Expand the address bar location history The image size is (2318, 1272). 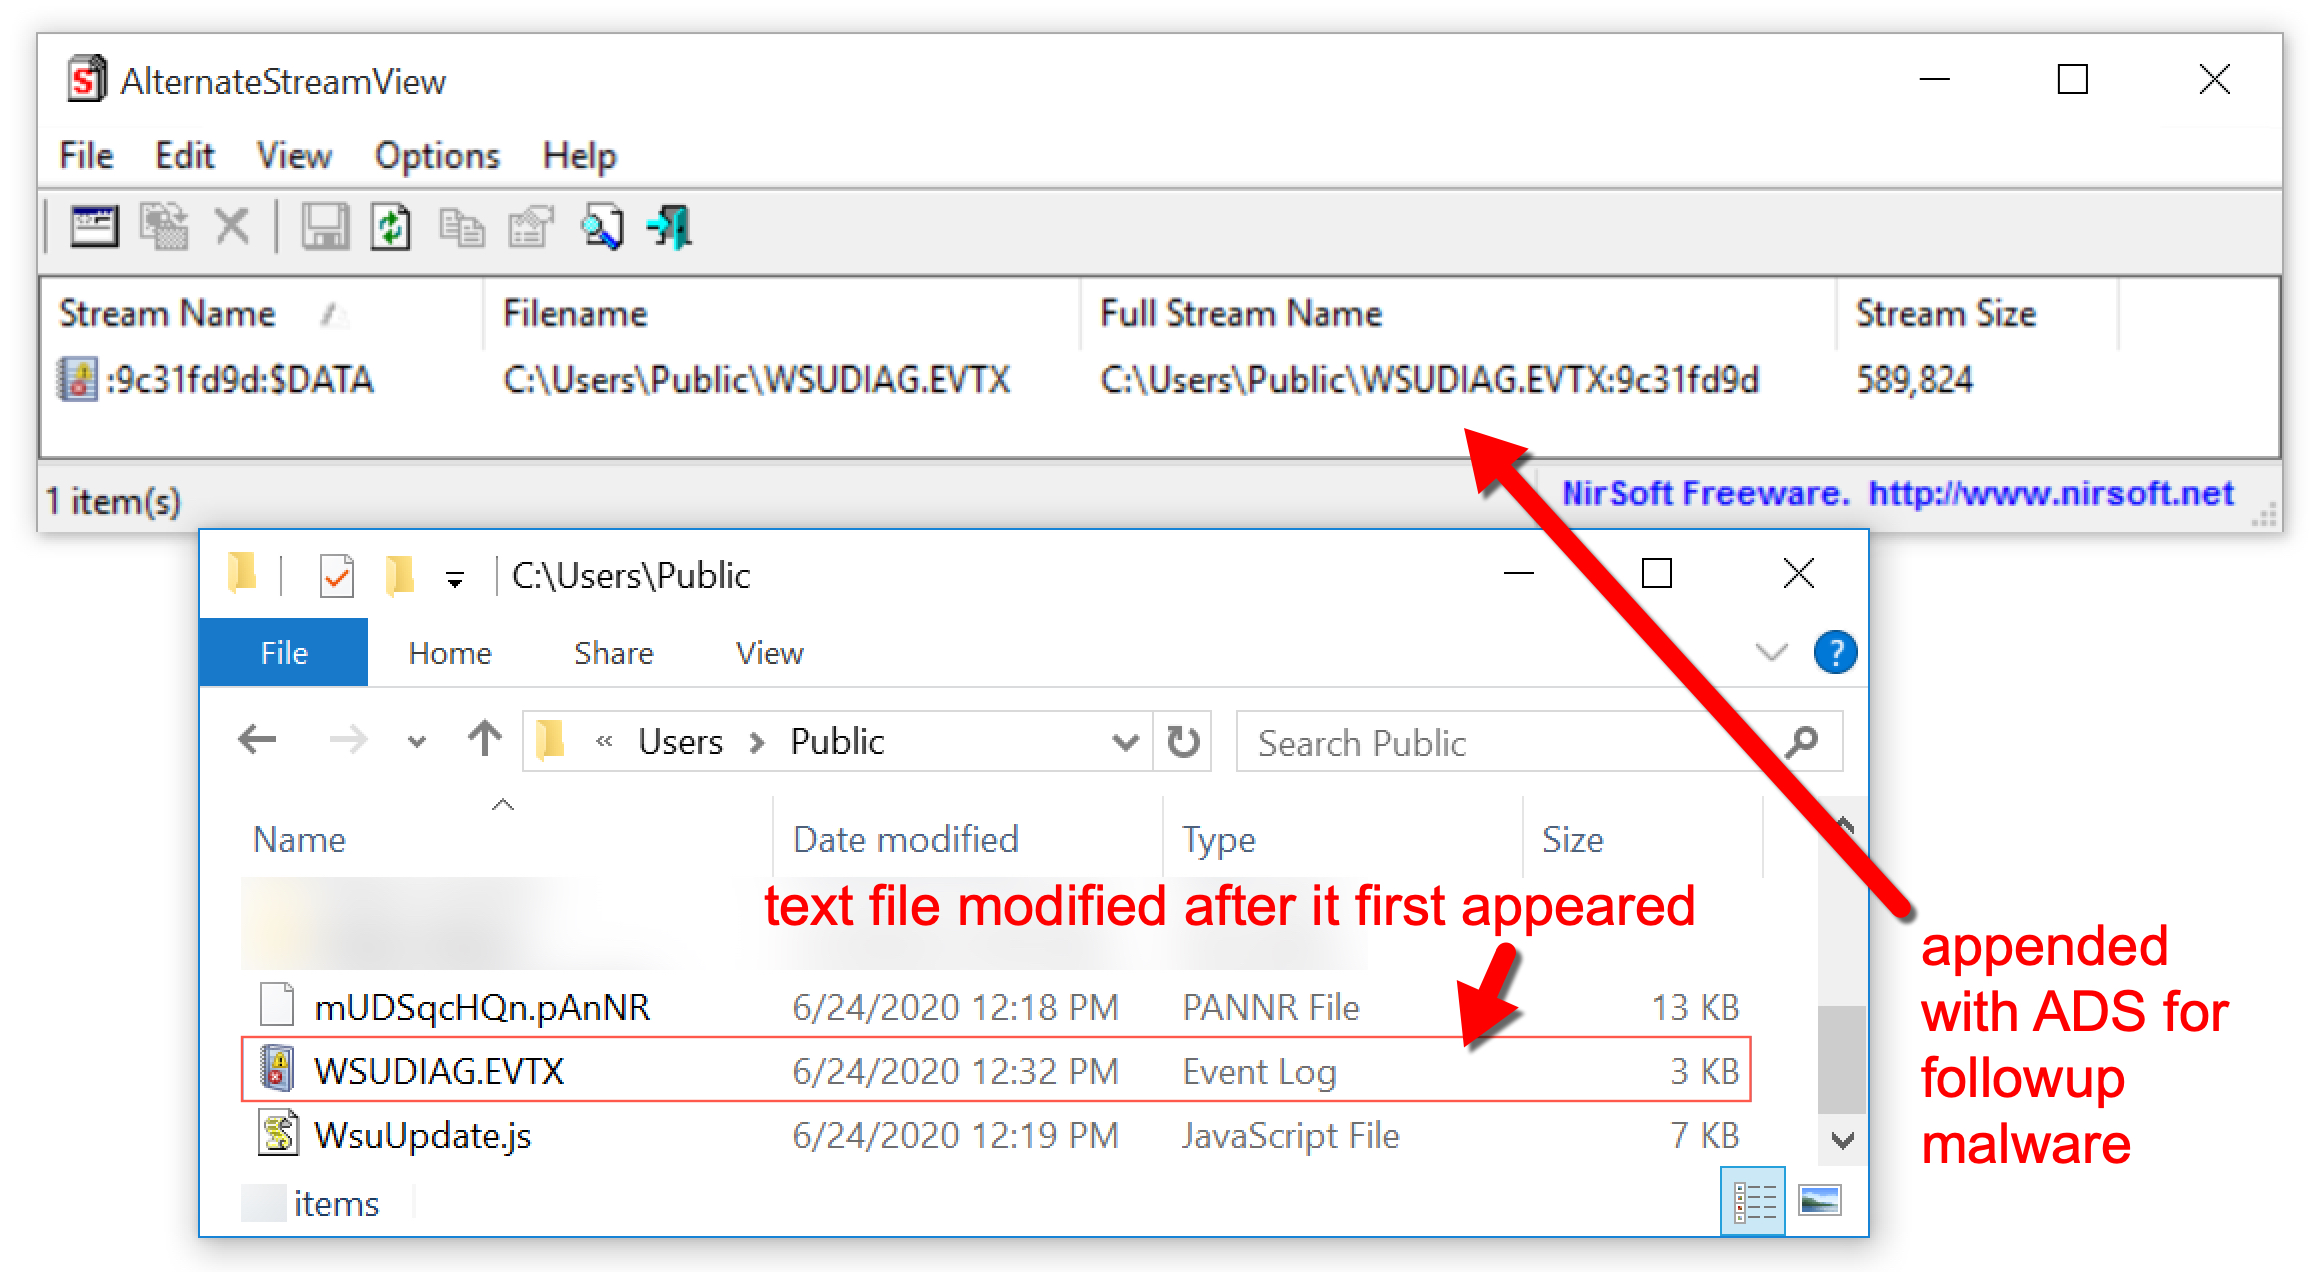tap(1126, 741)
